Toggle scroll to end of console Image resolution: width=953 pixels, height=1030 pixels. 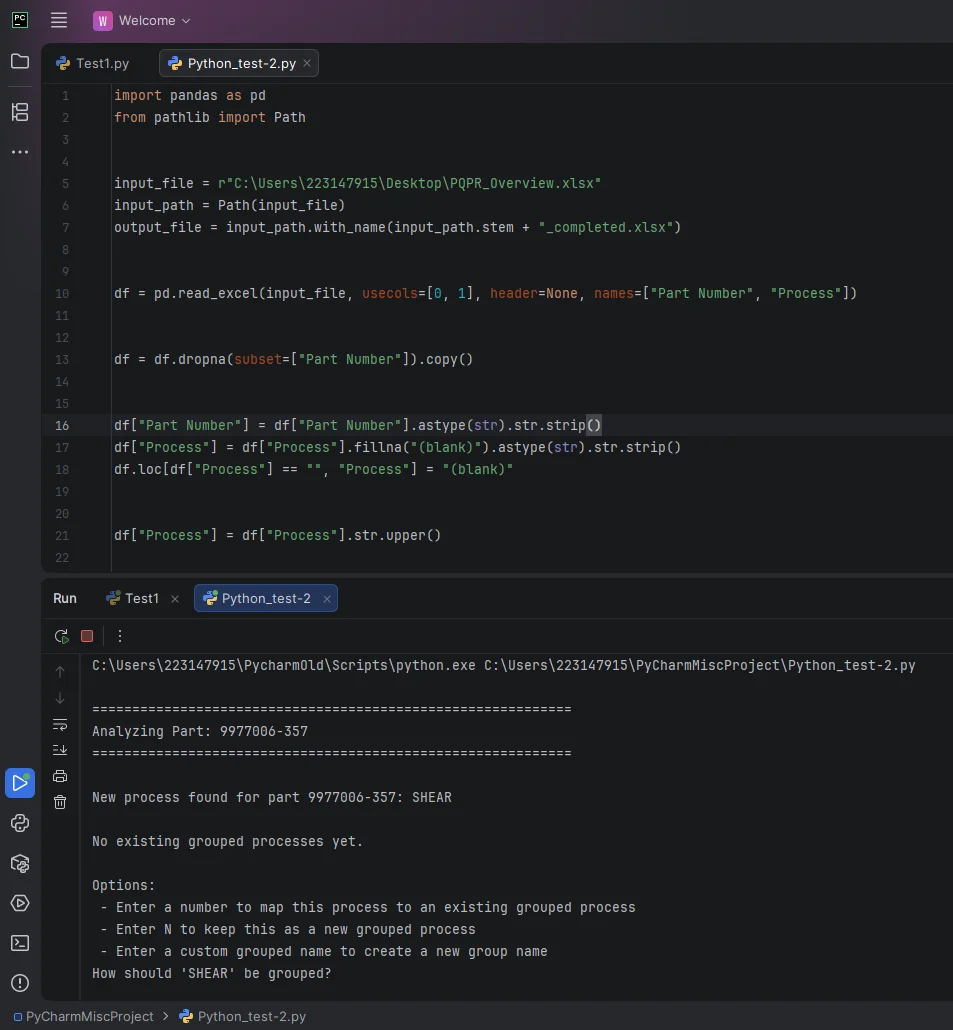(x=60, y=750)
